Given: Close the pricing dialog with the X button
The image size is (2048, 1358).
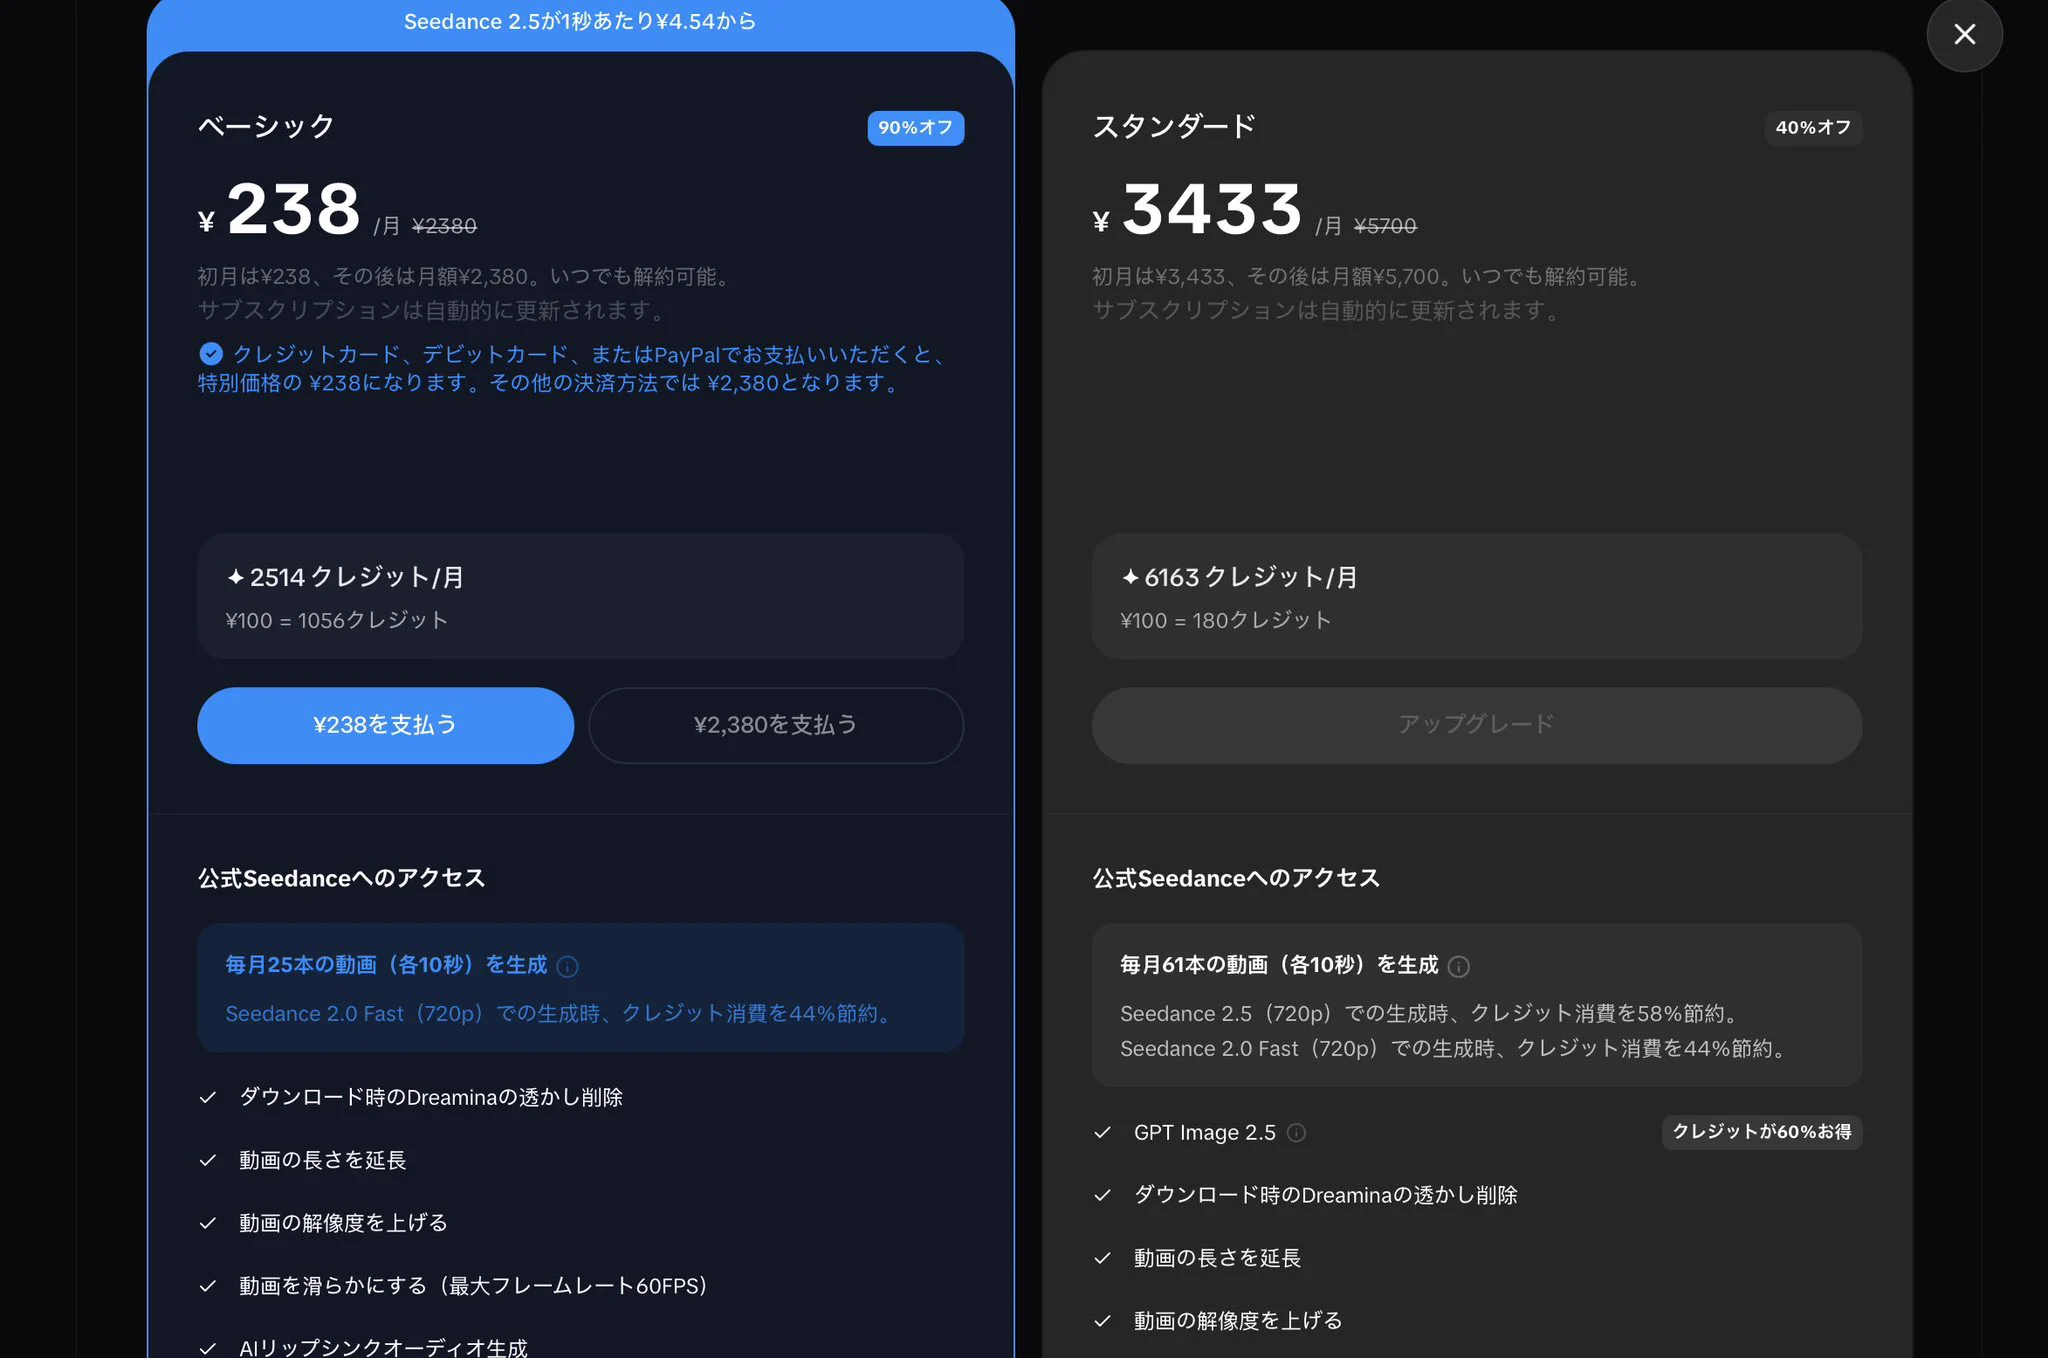Looking at the screenshot, I should (x=1964, y=35).
